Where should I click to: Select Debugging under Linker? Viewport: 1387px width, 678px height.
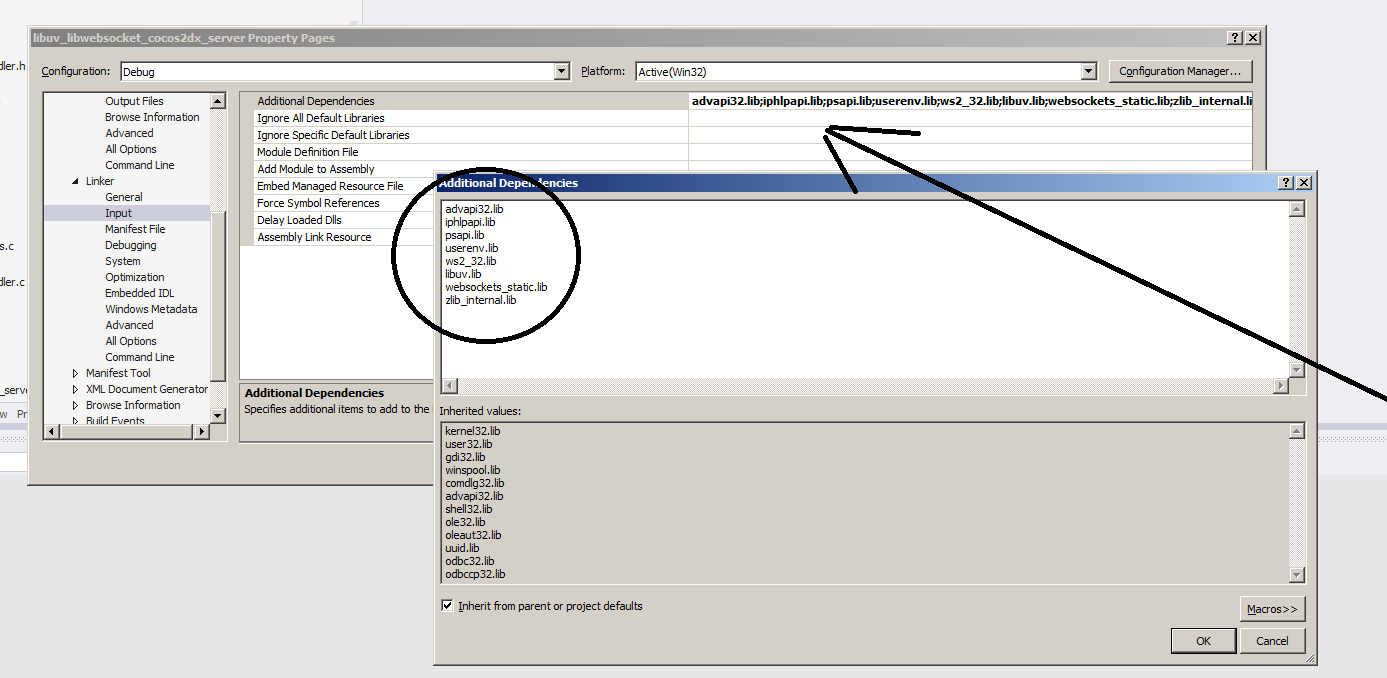click(130, 244)
